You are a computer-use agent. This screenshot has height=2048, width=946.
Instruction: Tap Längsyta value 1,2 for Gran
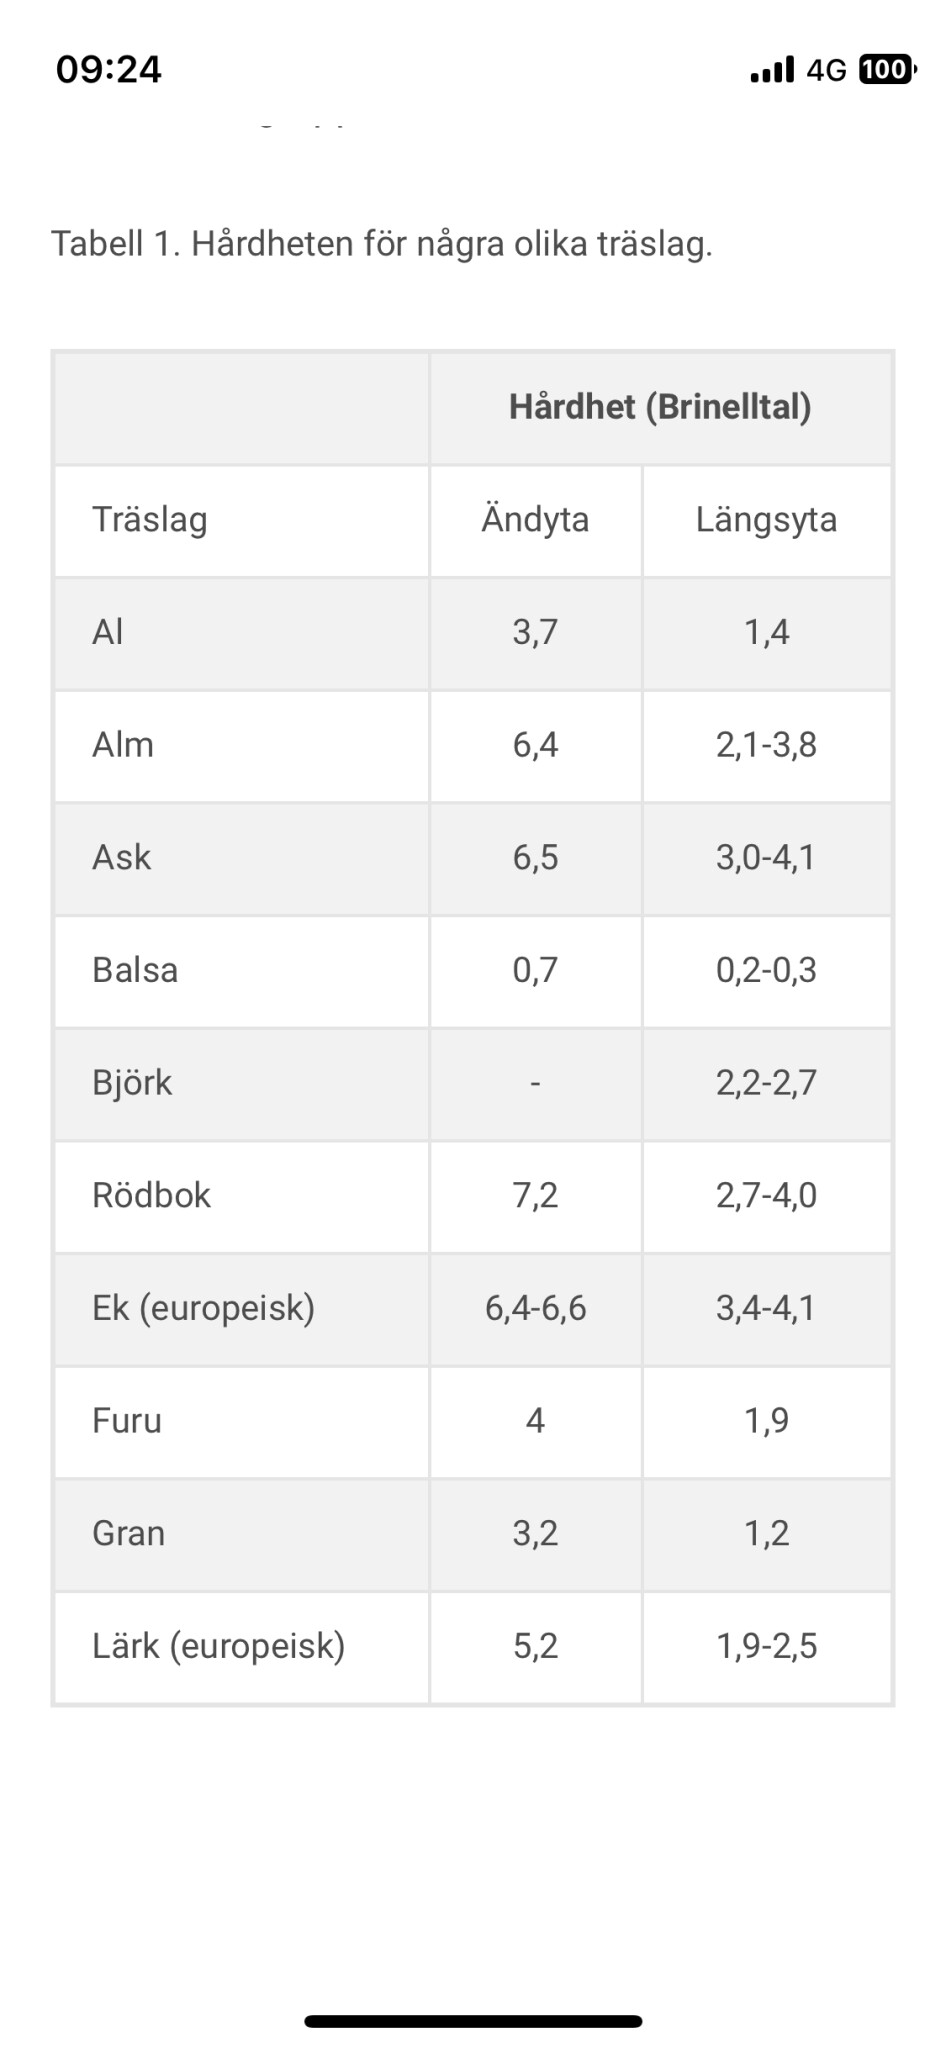coord(766,1533)
